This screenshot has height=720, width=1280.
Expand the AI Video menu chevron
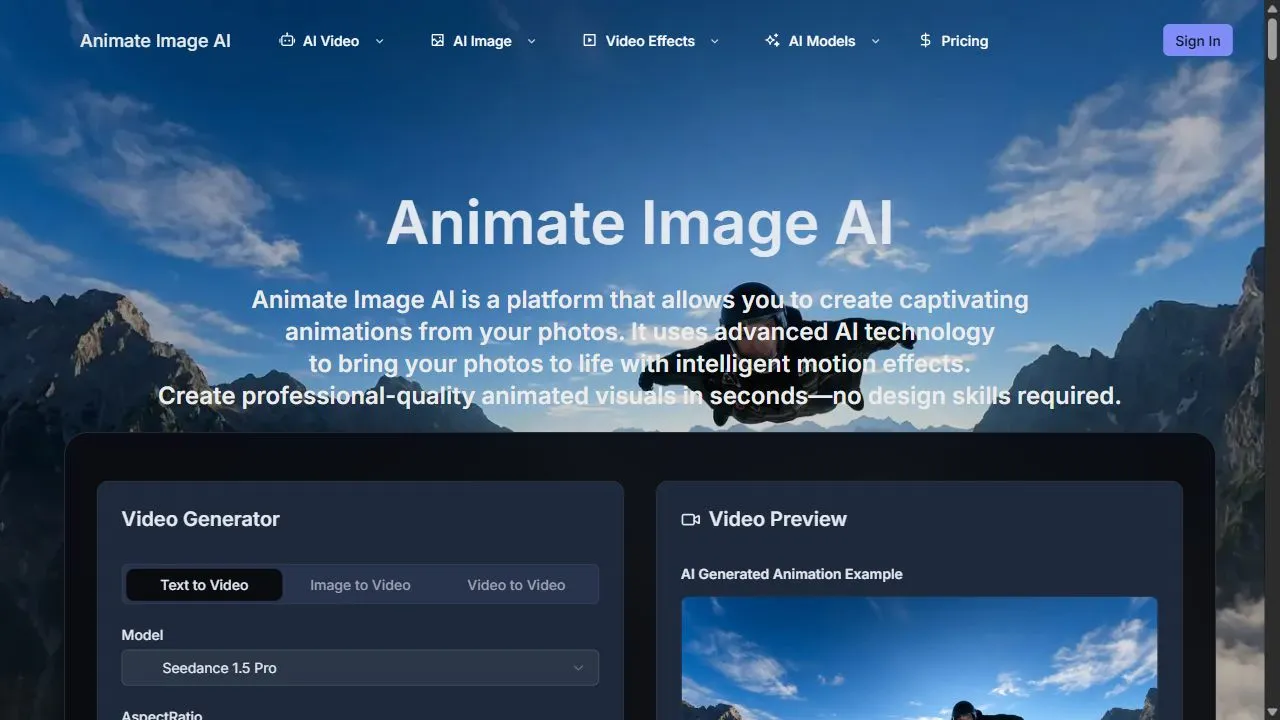point(379,41)
